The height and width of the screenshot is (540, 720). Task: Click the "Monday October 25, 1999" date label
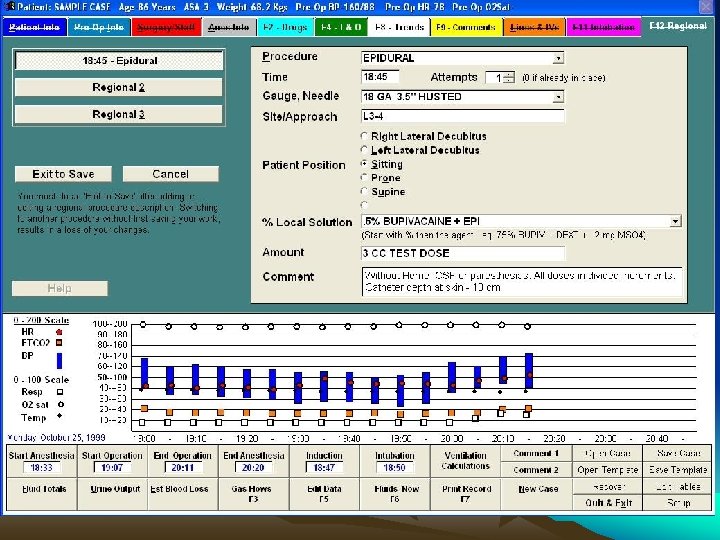pos(56,437)
